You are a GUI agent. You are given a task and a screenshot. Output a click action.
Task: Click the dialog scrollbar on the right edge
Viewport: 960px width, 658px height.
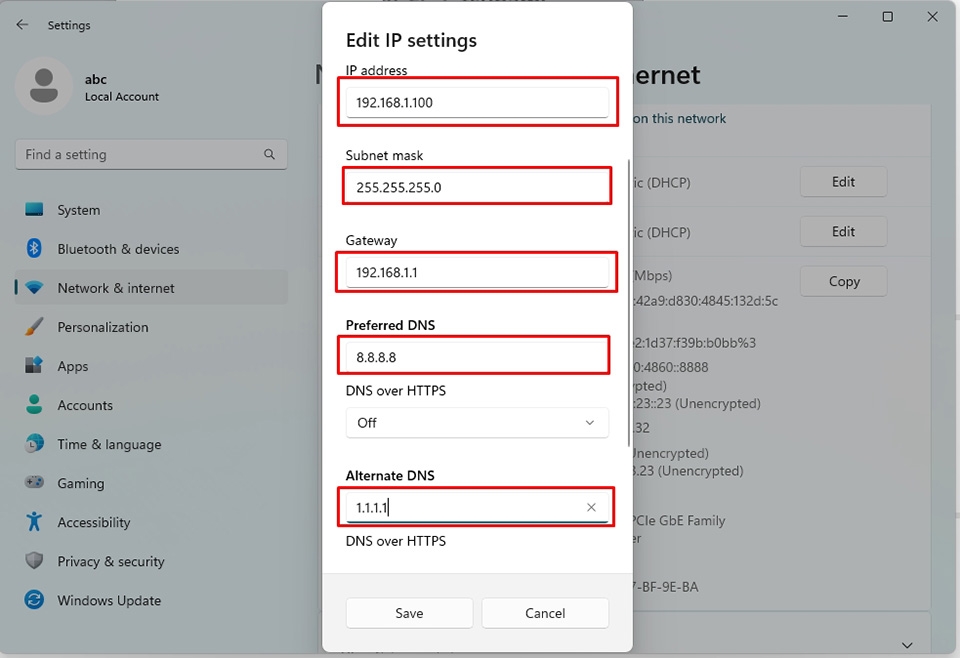click(x=630, y=300)
